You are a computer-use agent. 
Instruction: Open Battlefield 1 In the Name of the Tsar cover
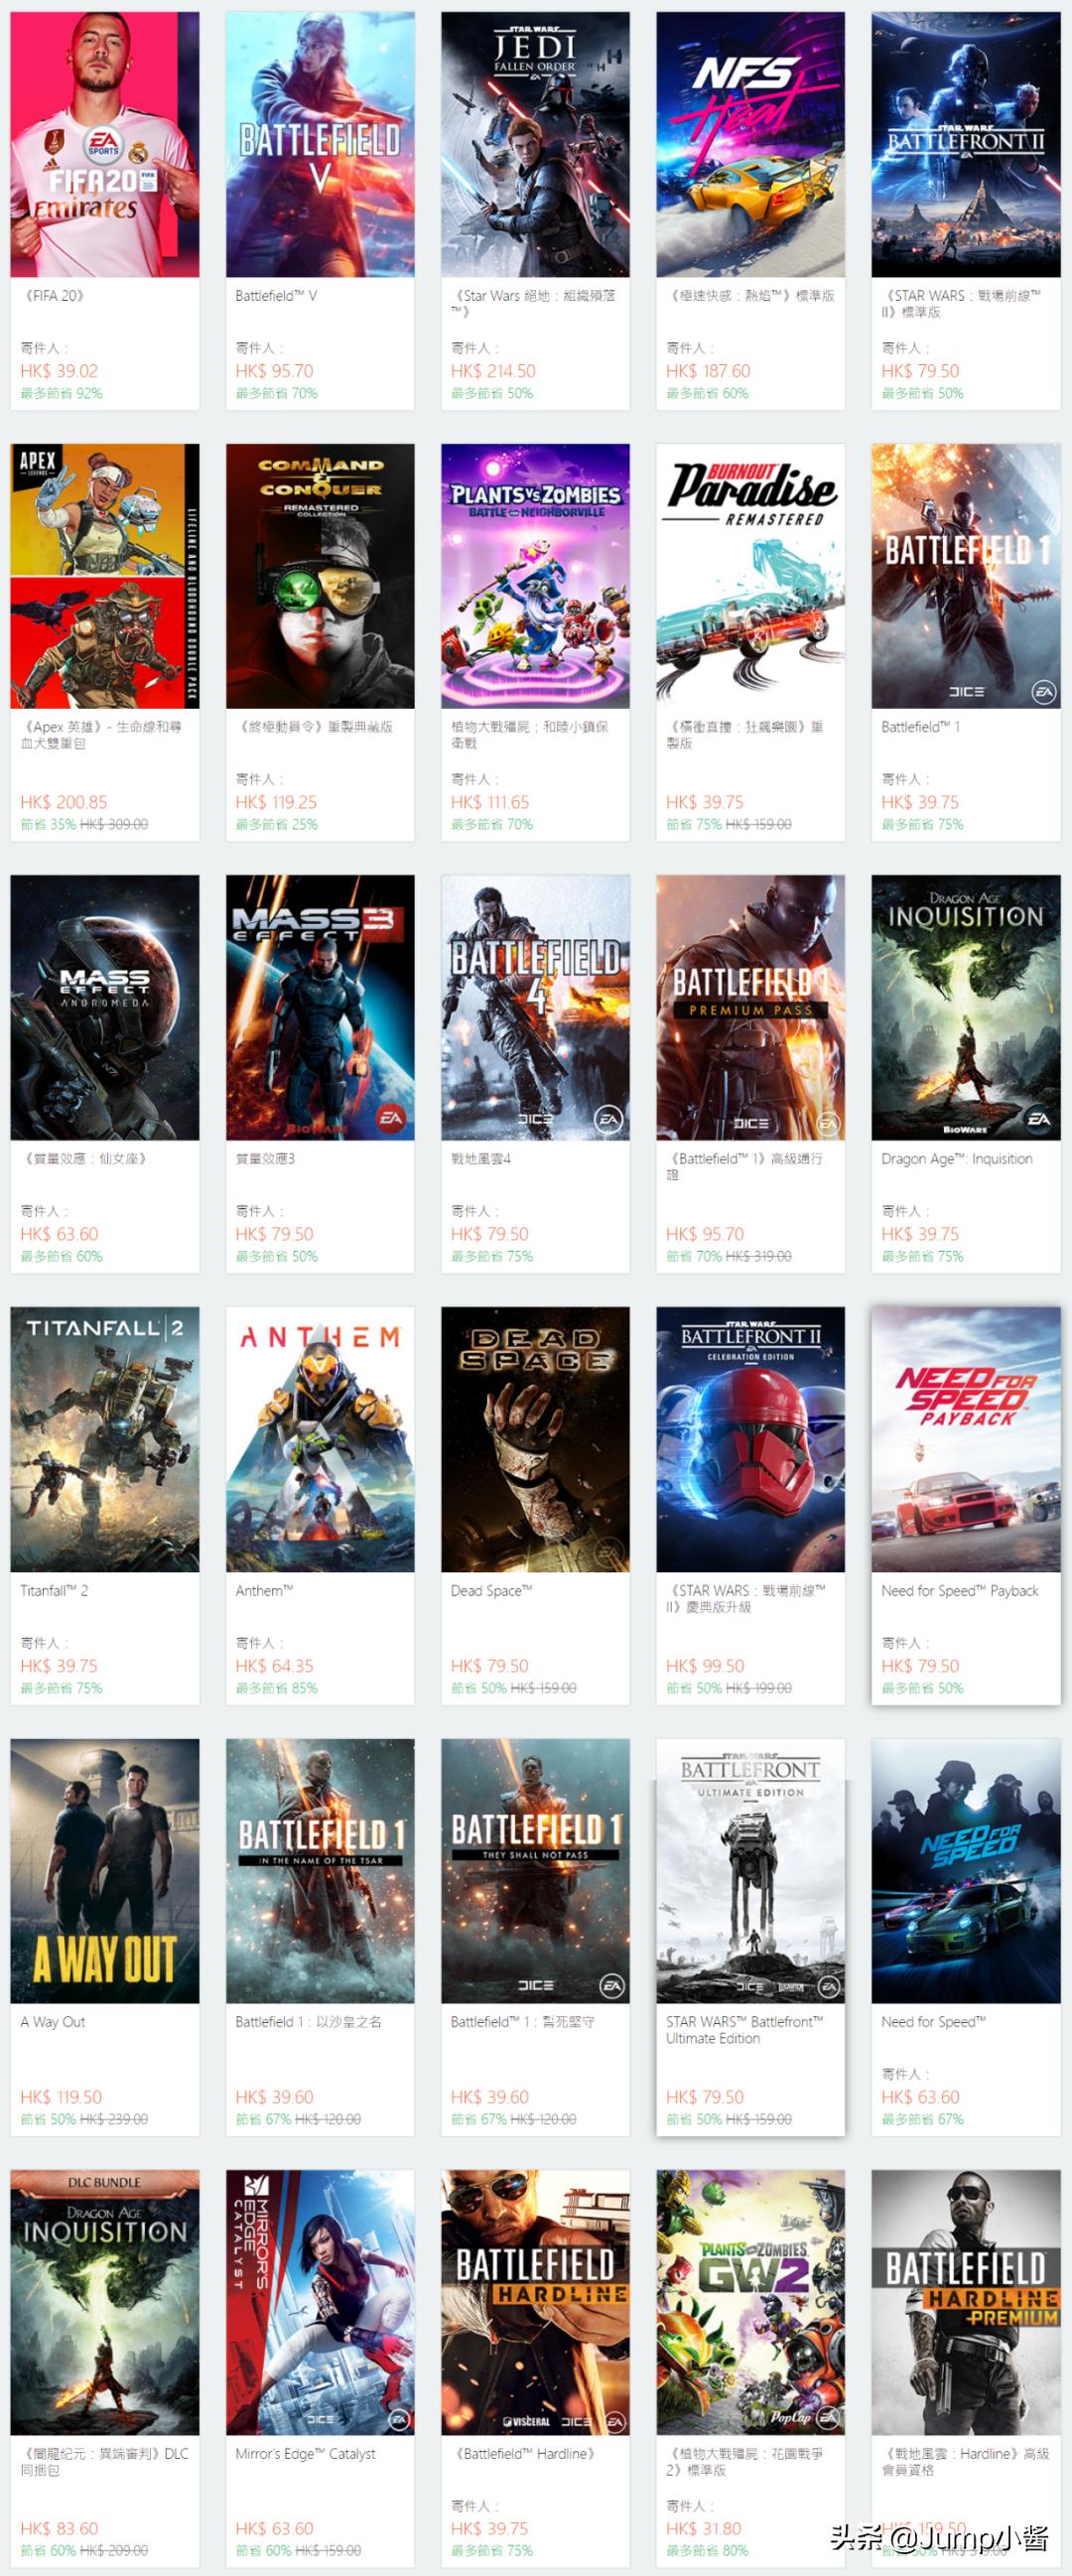click(x=320, y=1871)
